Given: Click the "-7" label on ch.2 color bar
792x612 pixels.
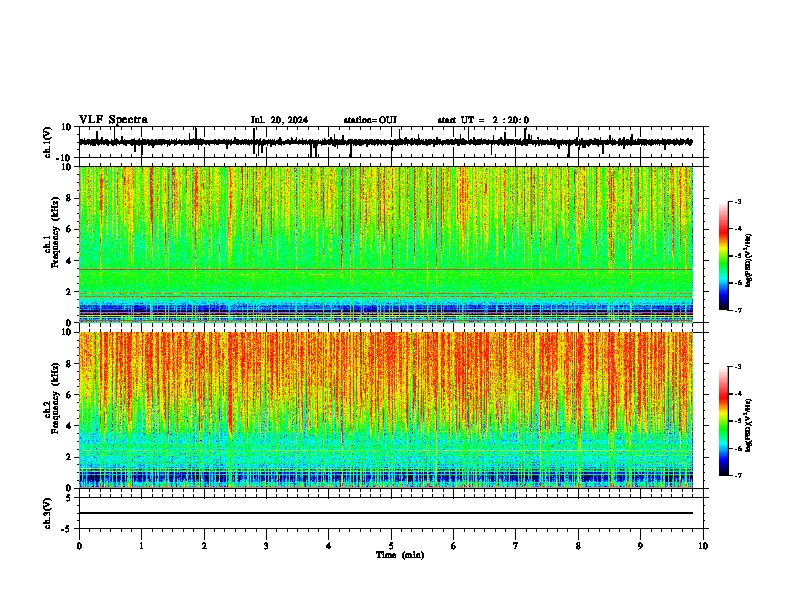Looking at the screenshot, I should (x=738, y=475).
